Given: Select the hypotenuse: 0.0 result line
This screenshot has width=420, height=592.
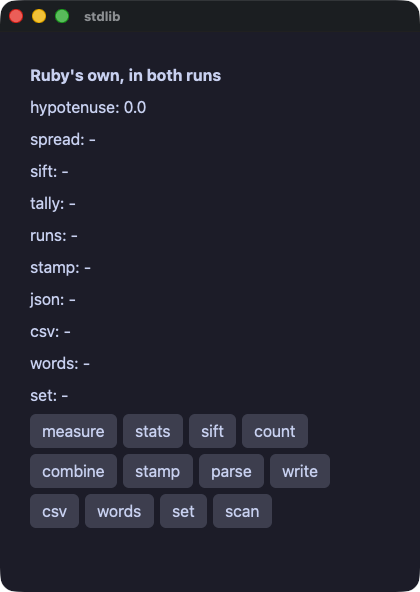Looking at the screenshot, I should [88, 108].
